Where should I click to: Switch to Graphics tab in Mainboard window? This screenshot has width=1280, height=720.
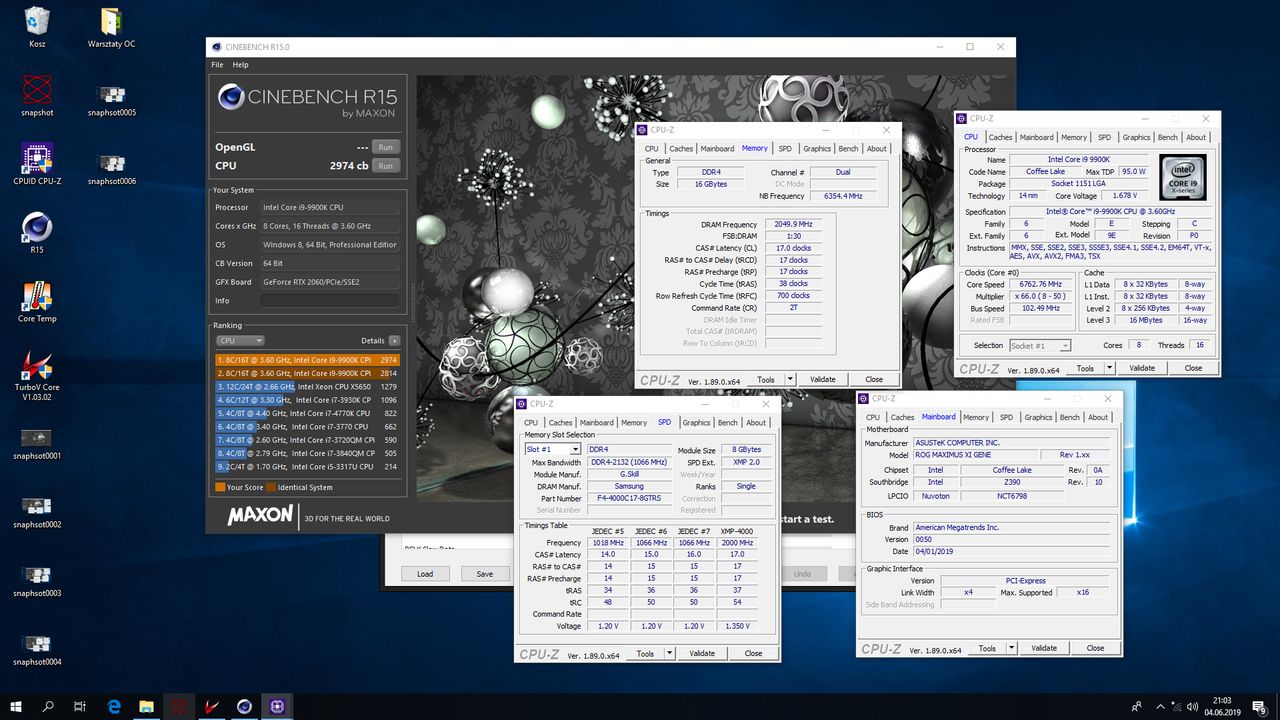[x=1038, y=417]
